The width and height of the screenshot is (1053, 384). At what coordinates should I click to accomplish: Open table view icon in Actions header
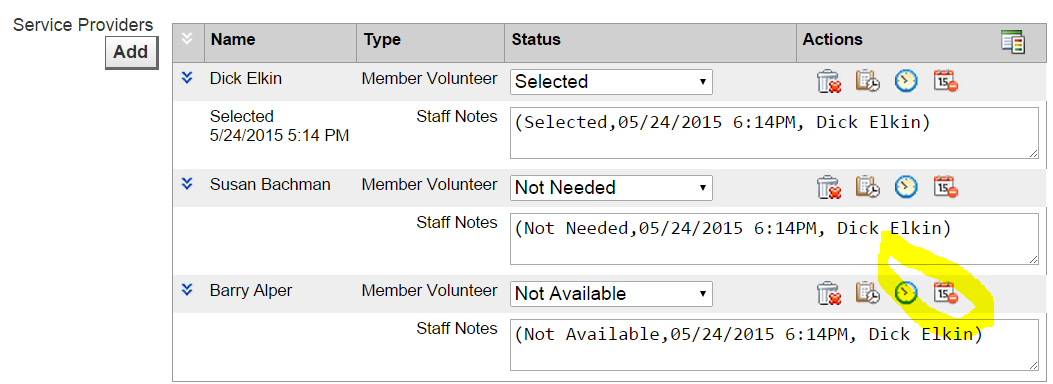tap(1013, 42)
